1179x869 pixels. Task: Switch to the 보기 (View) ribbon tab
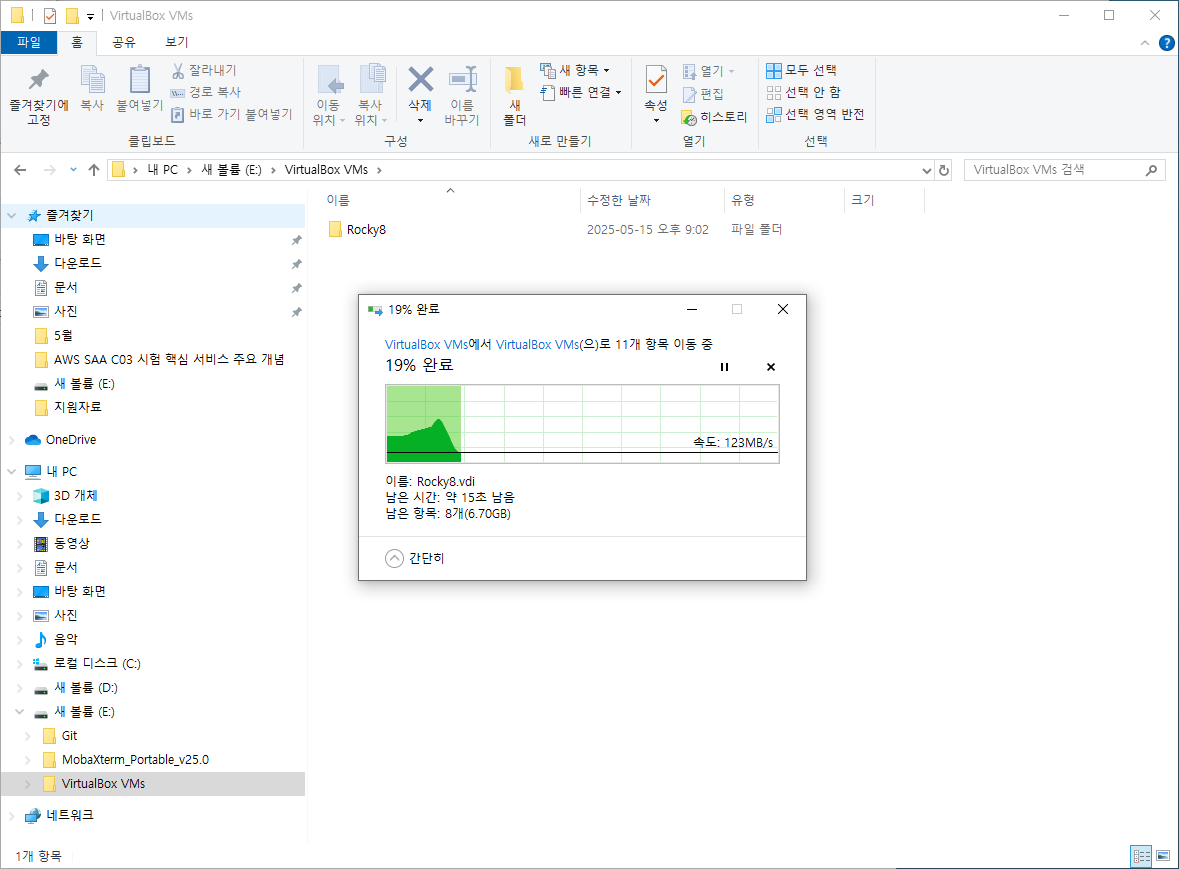click(x=177, y=42)
